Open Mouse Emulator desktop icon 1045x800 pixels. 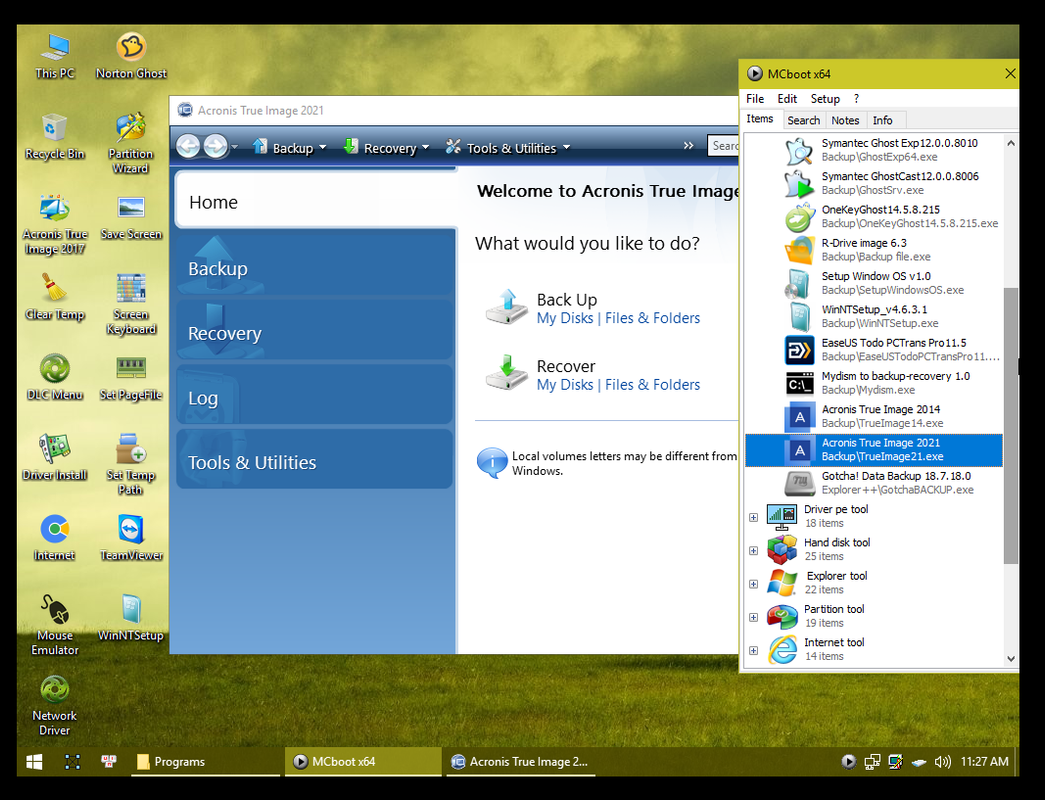tap(55, 625)
